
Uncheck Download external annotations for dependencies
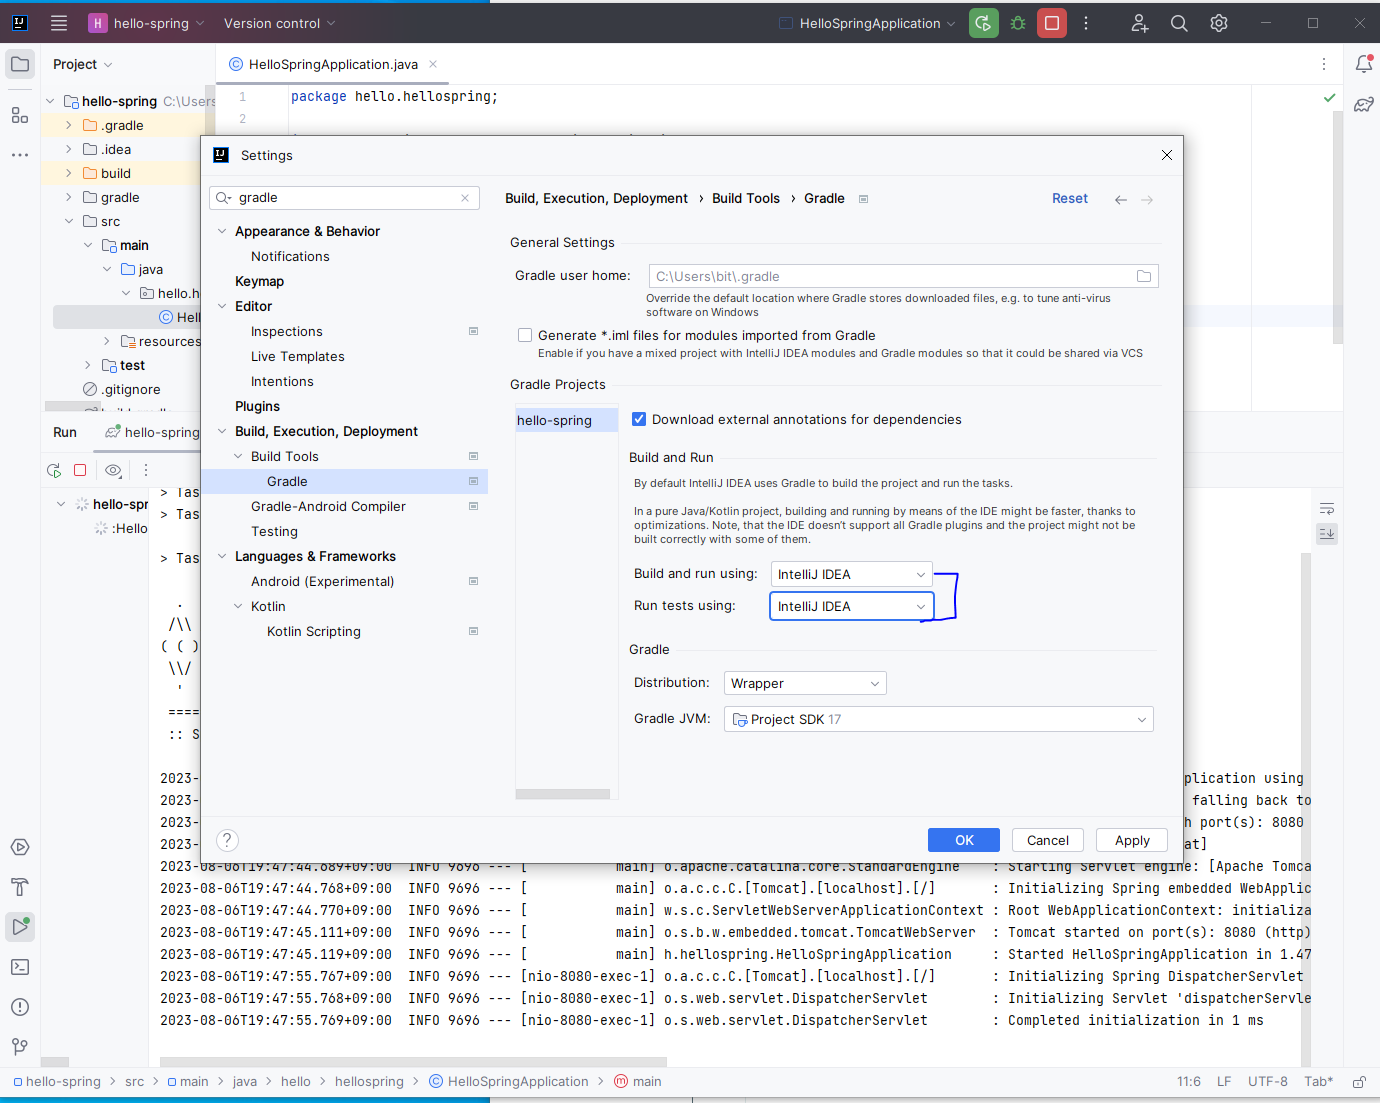tap(639, 420)
